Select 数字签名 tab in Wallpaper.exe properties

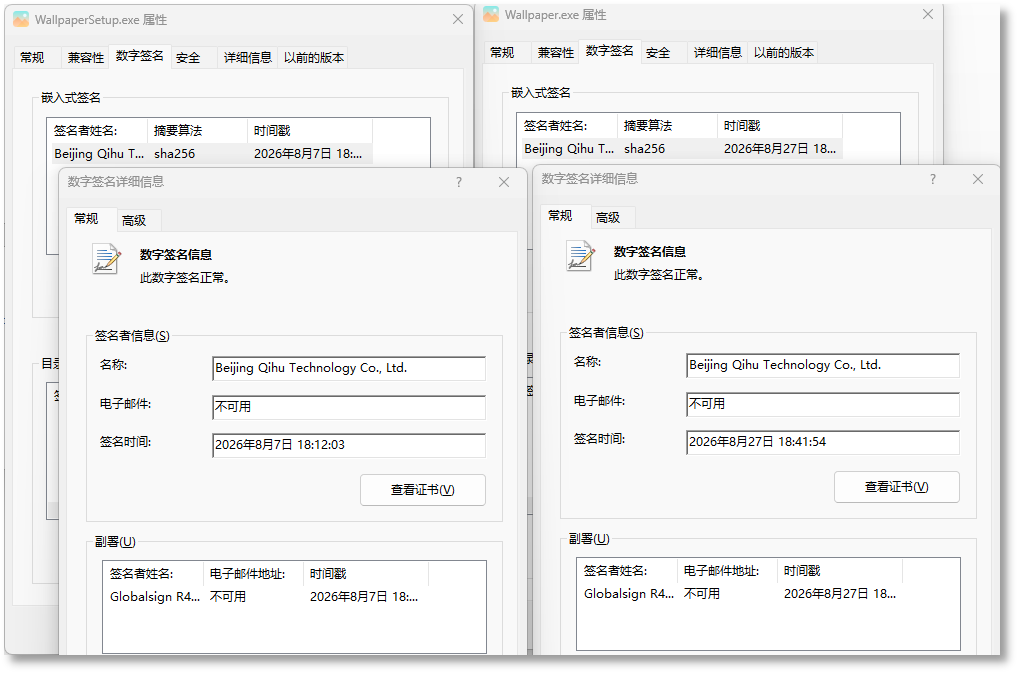click(x=610, y=51)
